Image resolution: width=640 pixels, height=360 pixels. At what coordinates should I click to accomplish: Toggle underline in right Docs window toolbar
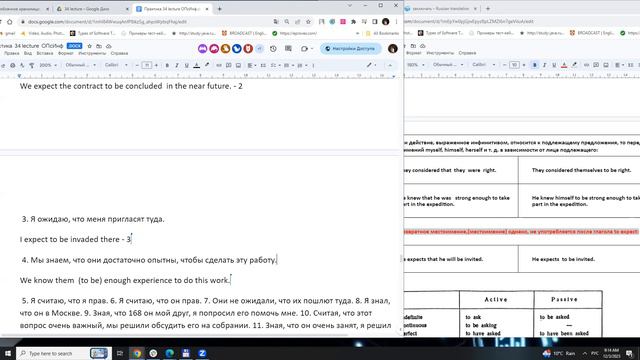(x=554, y=65)
